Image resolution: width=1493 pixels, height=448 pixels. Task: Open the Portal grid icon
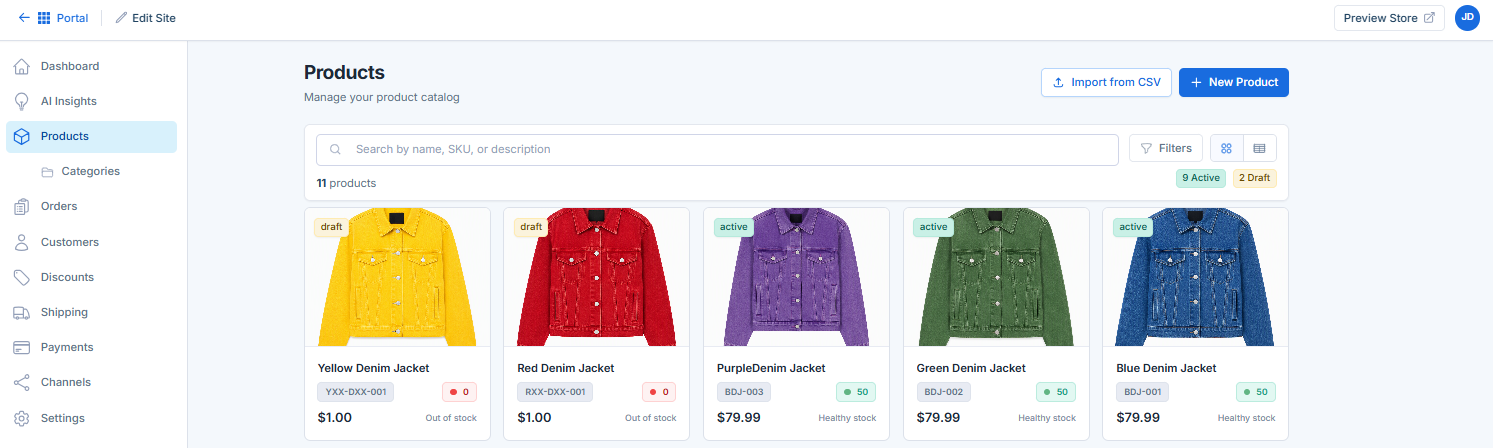[x=44, y=18]
